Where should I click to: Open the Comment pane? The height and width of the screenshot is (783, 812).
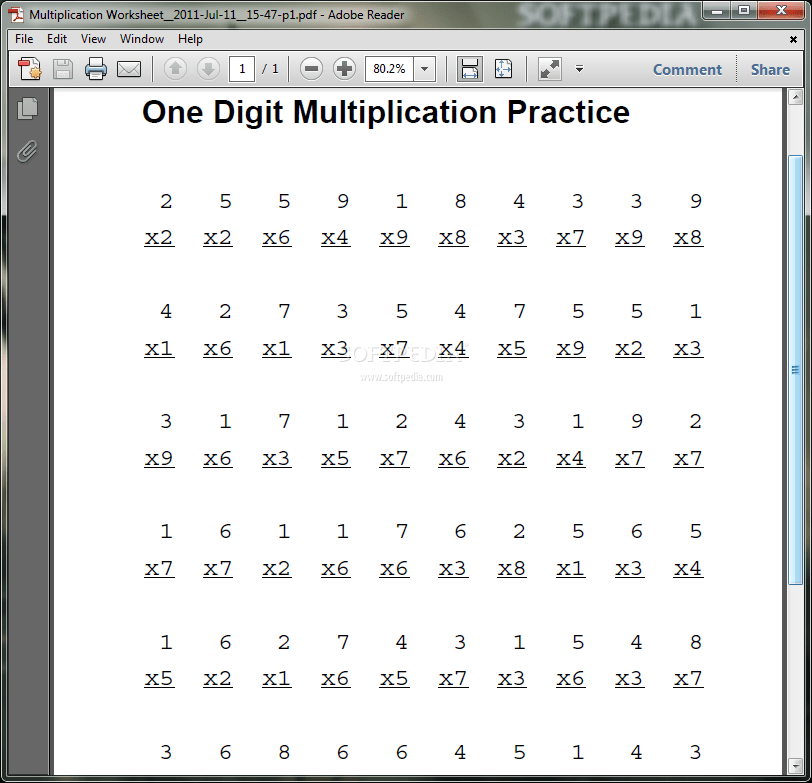point(687,69)
